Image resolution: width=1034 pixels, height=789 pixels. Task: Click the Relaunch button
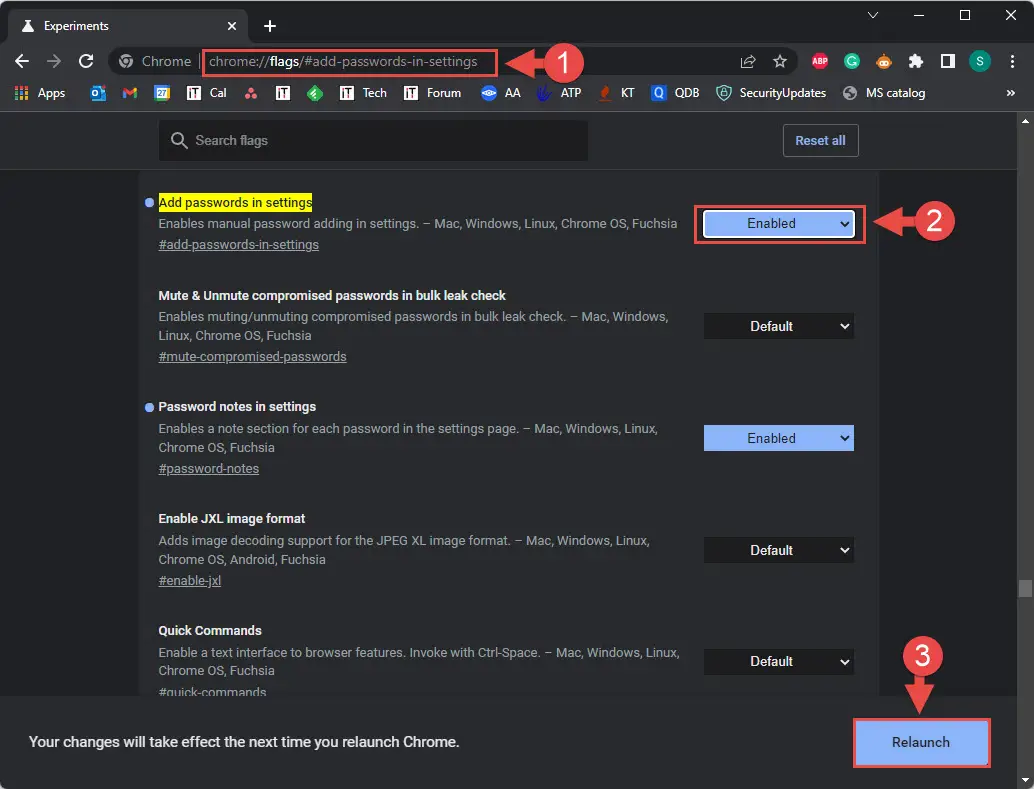click(921, 742)
